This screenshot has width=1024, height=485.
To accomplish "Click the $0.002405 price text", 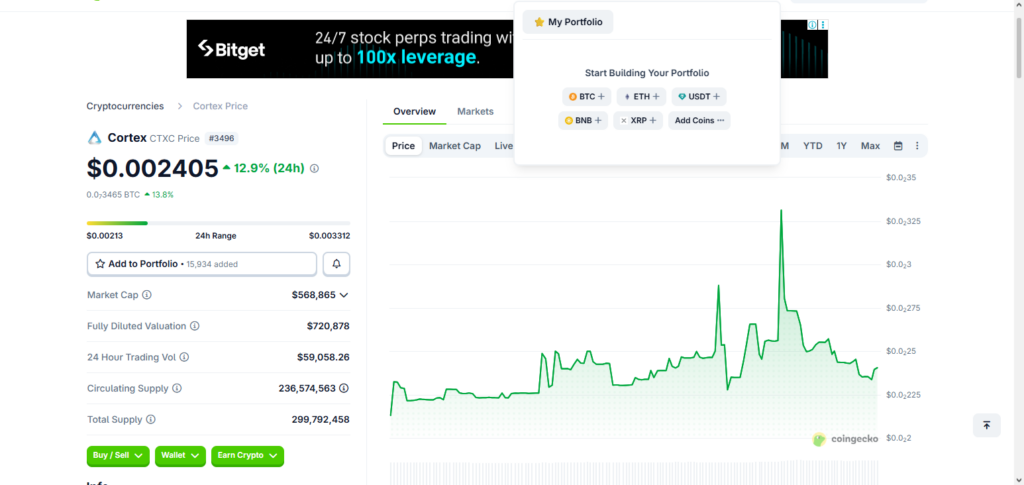I will tap(152, 168).
